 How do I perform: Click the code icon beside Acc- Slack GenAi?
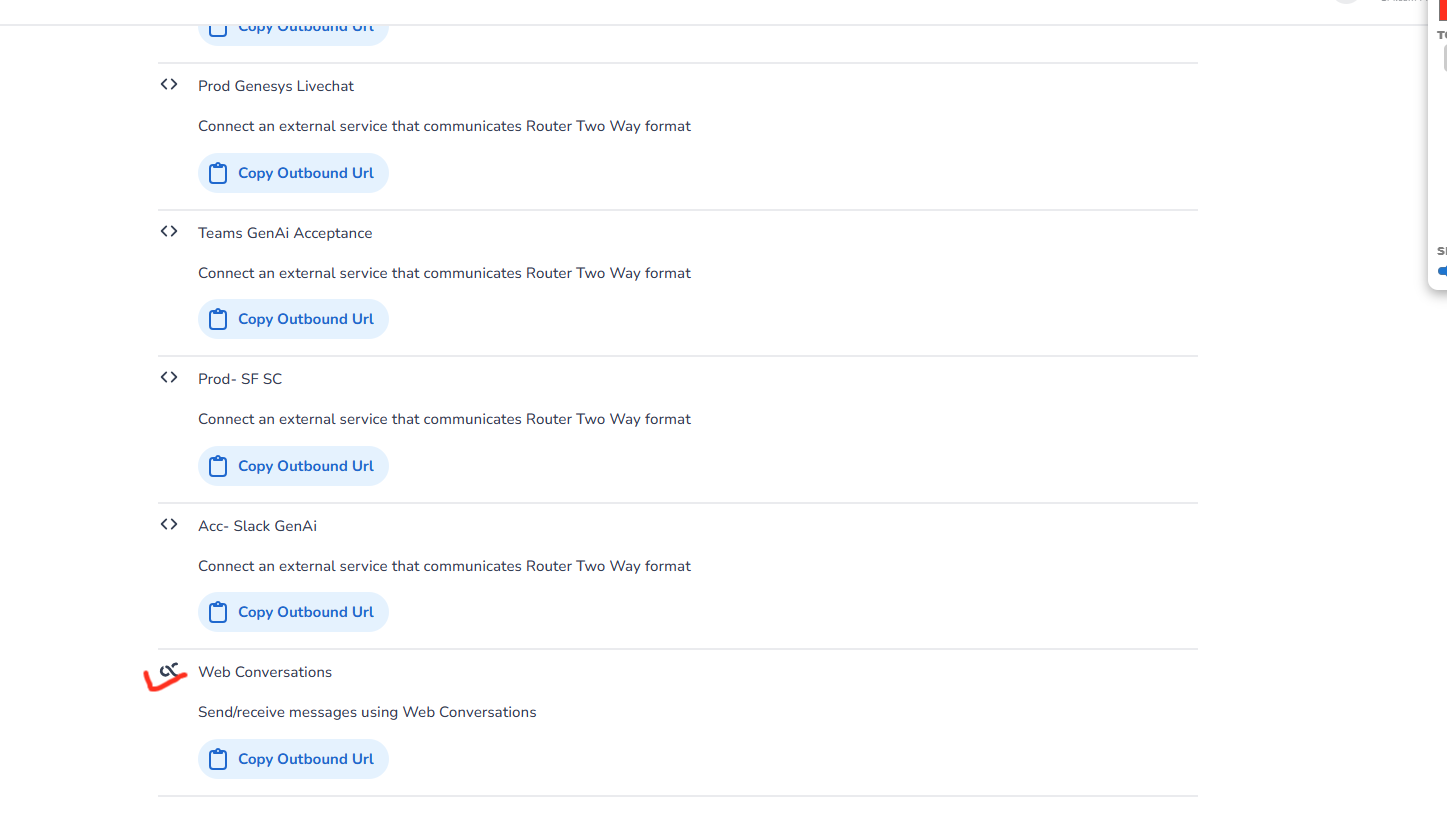169,525
